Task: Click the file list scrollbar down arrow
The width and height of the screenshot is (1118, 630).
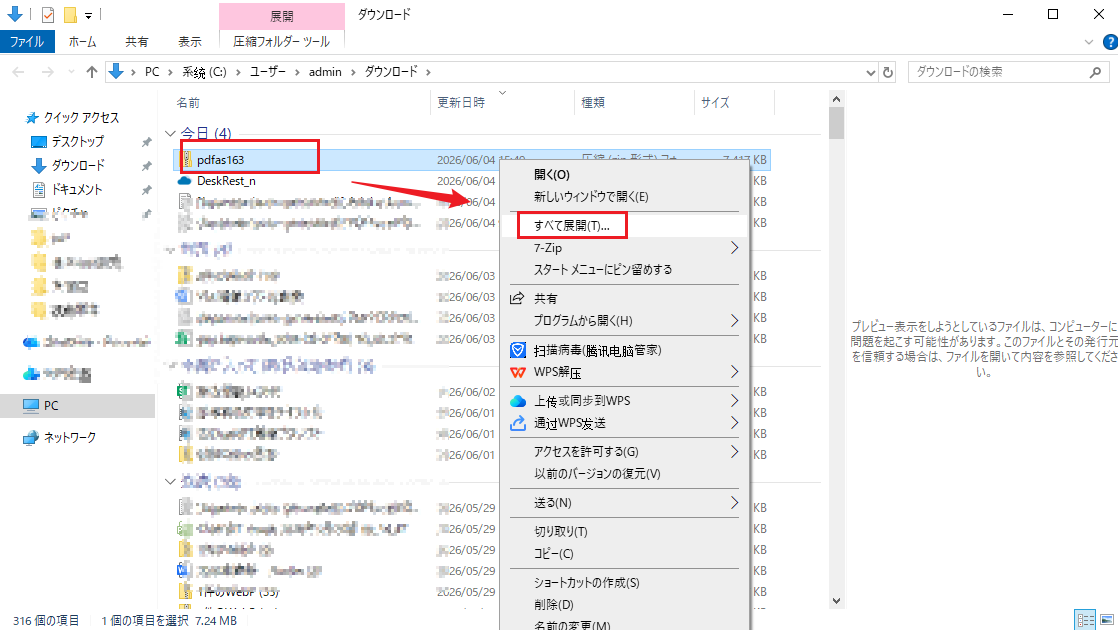Action: 836,601
